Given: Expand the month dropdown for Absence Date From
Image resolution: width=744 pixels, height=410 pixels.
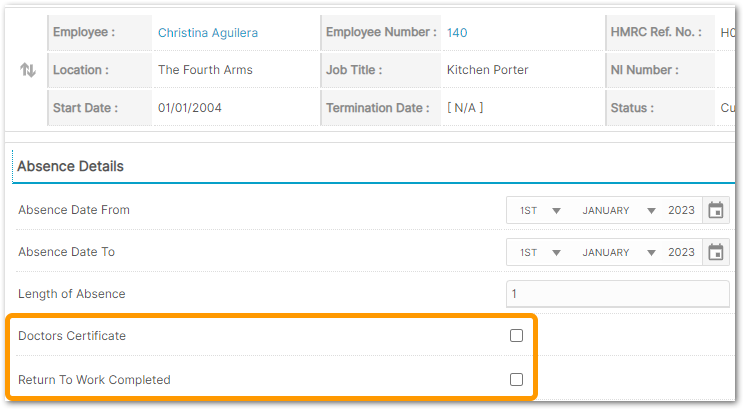Looking at the screenshot, I should coord(618,210).
